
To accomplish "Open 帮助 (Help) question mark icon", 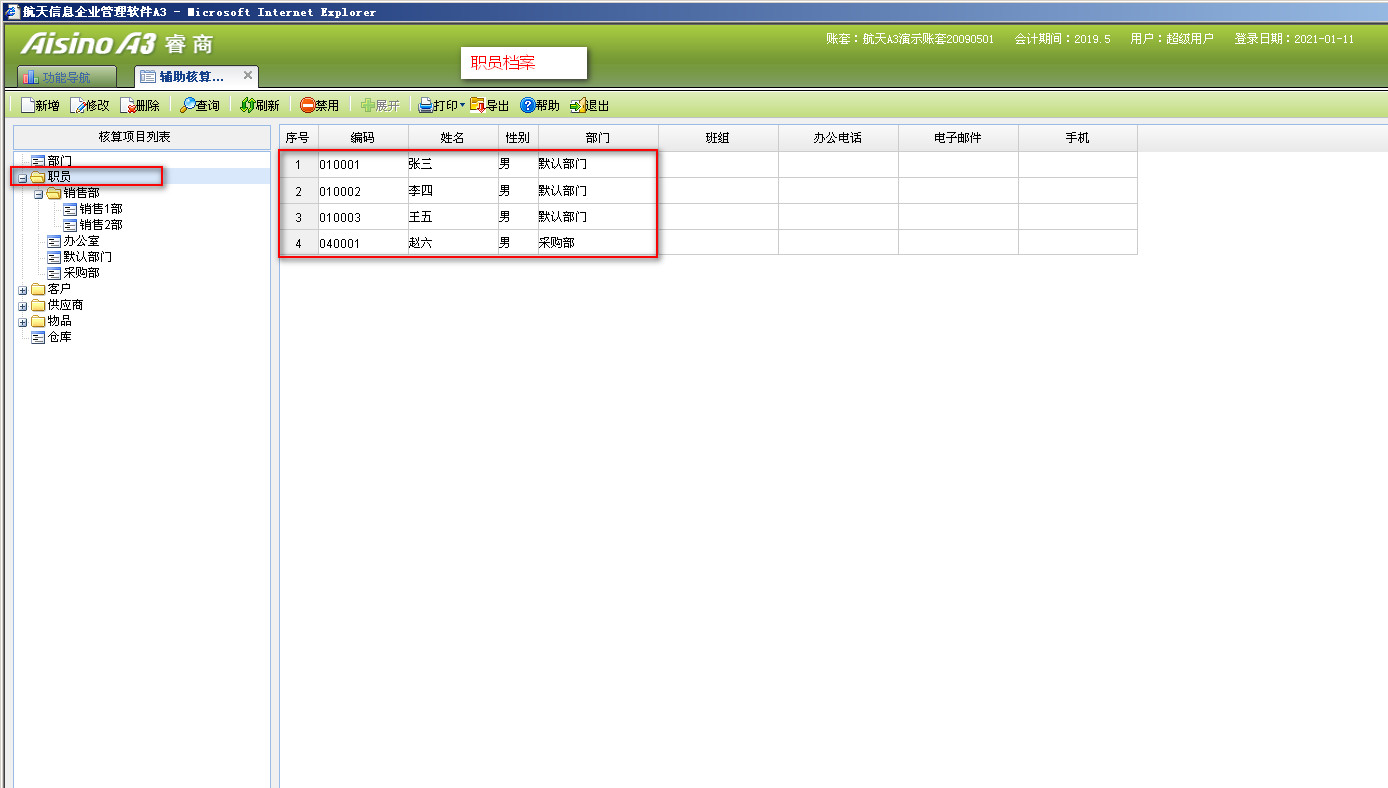I will point(527,105).
